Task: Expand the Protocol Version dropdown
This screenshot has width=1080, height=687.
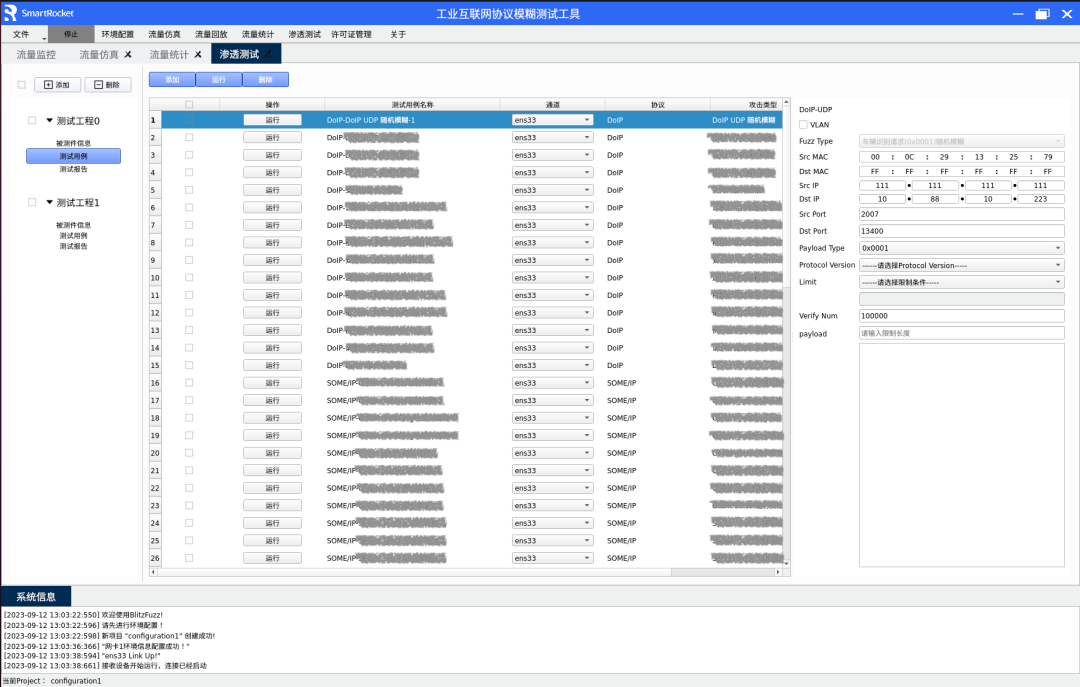Action: pyautogui.click(x=961, y=265)
